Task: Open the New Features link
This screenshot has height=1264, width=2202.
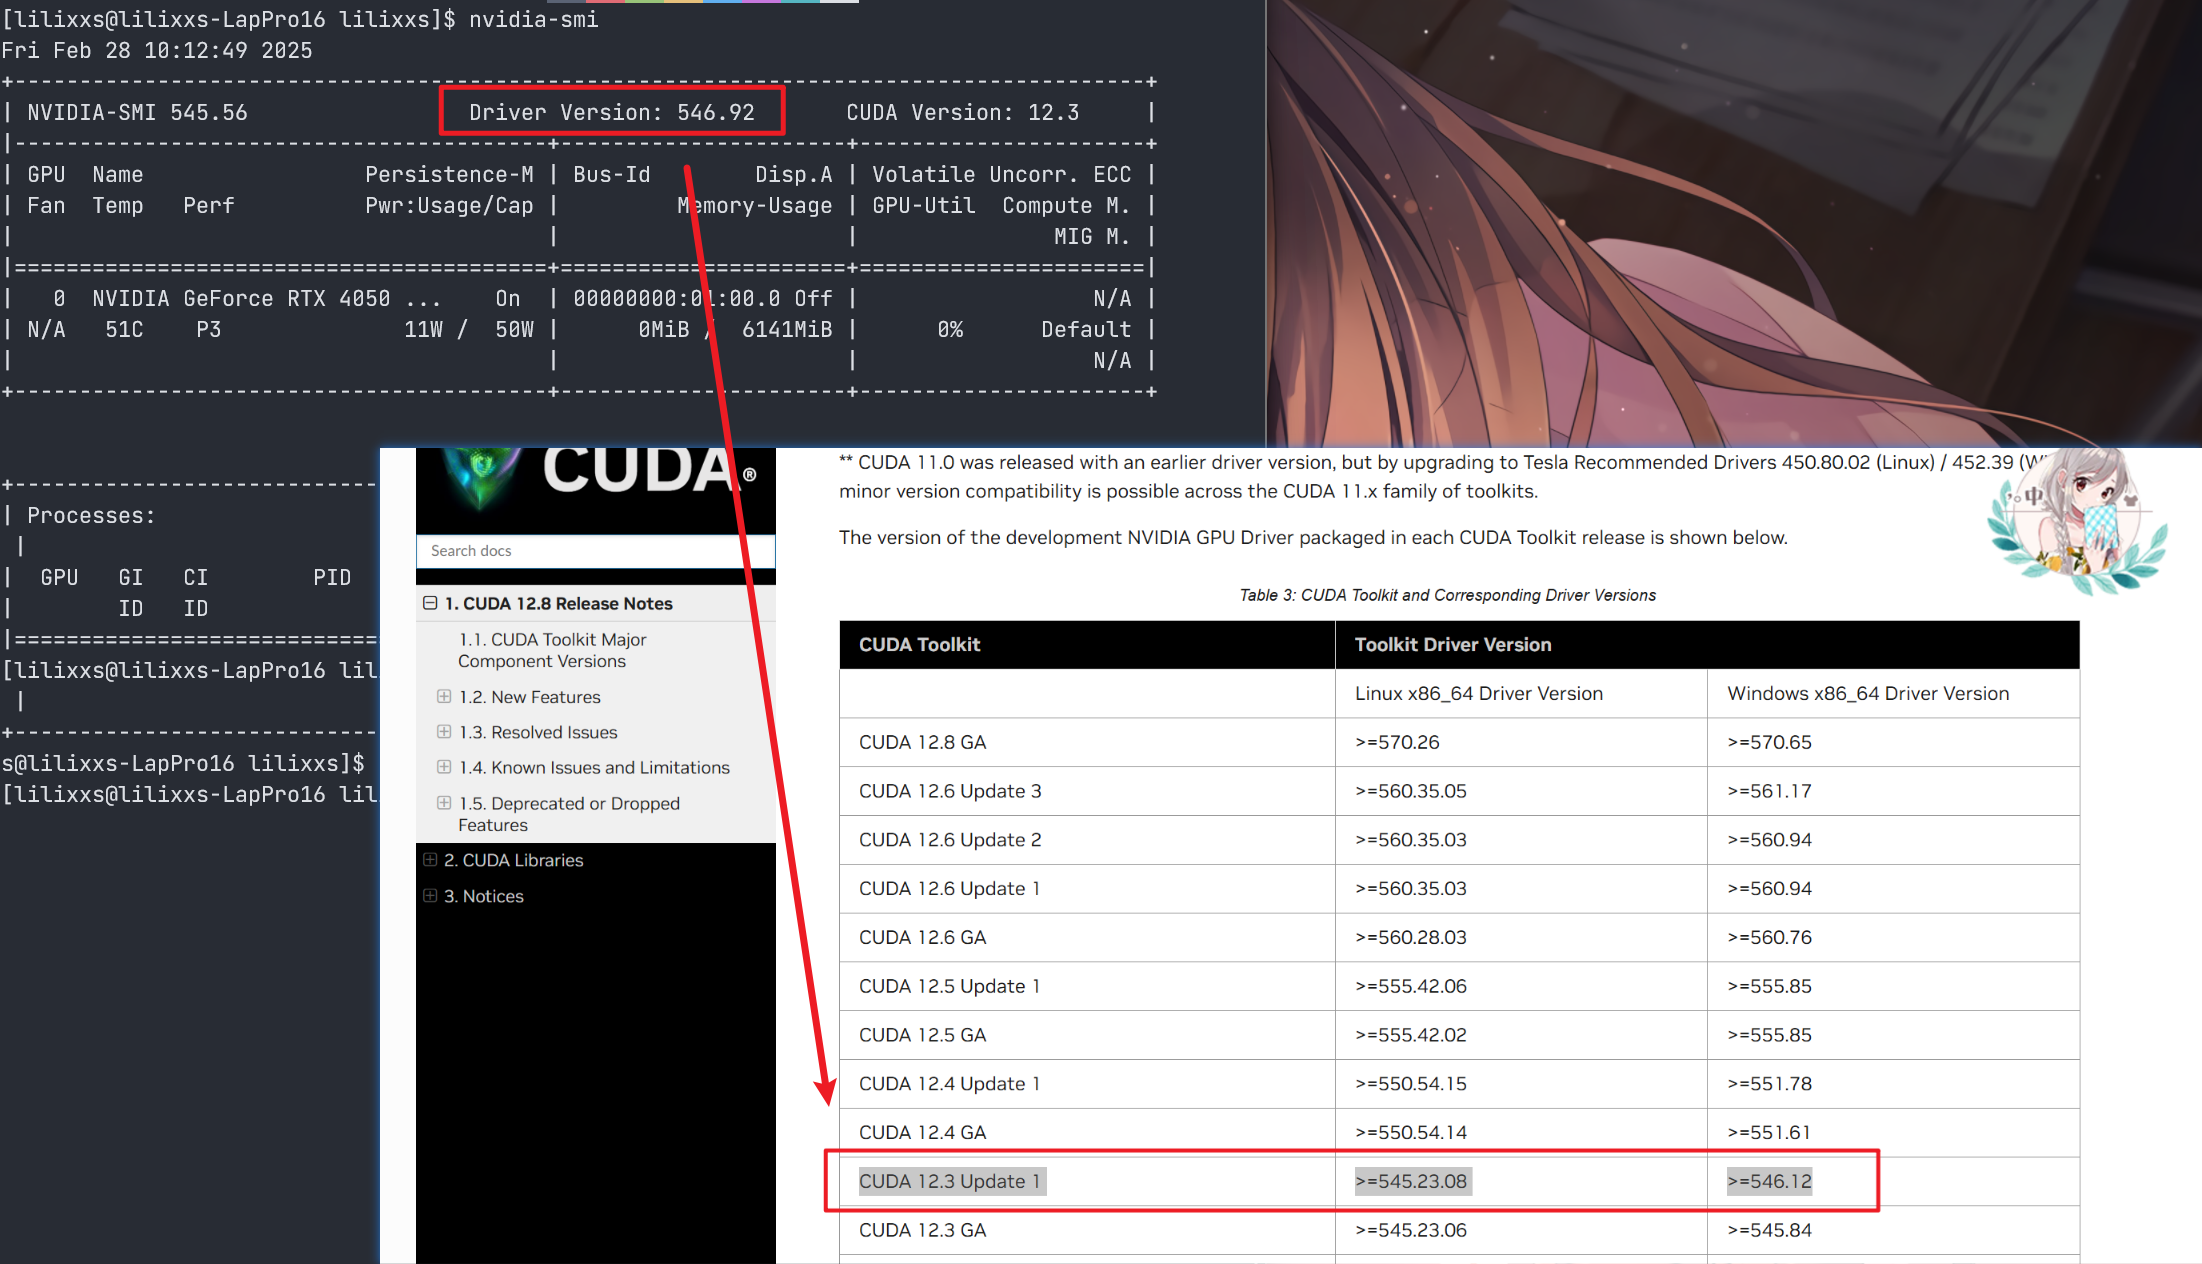Action: pos(545,697)
